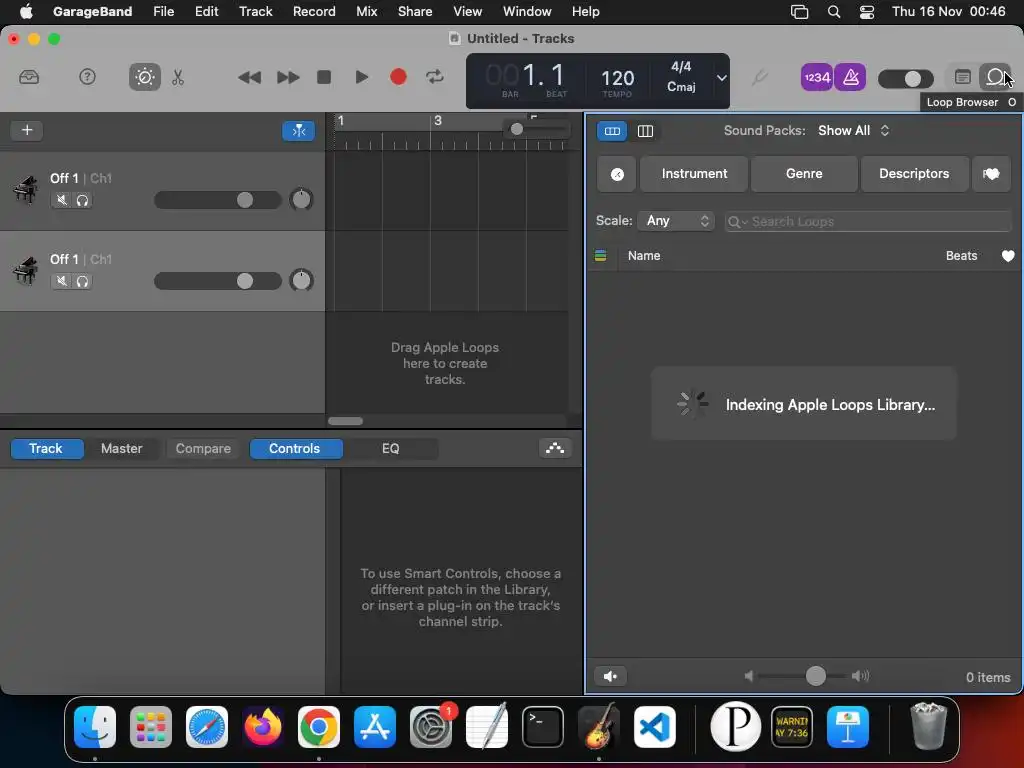Adjust the horizontal zoom slider in ruler

[x=537, y=129]
